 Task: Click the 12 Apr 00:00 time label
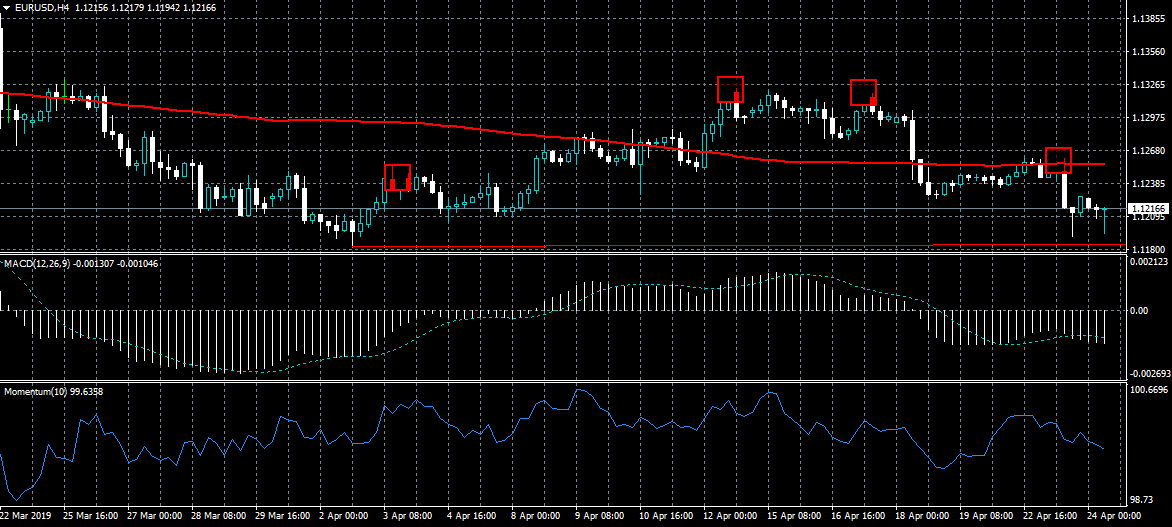pos(730,517)
